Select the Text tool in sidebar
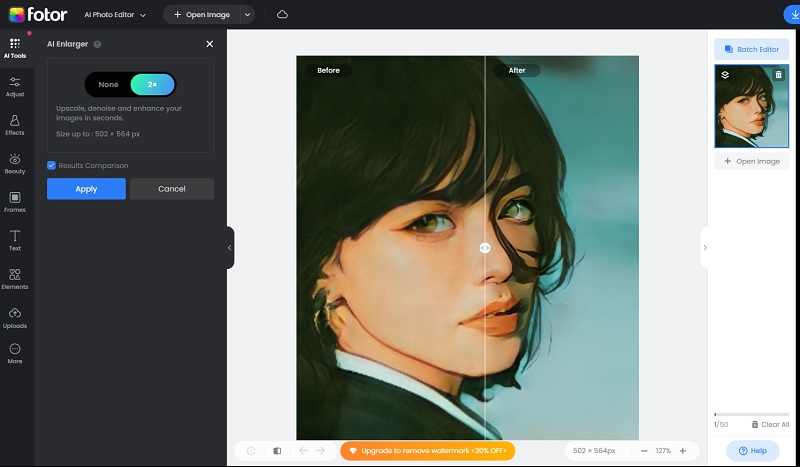 15,241
